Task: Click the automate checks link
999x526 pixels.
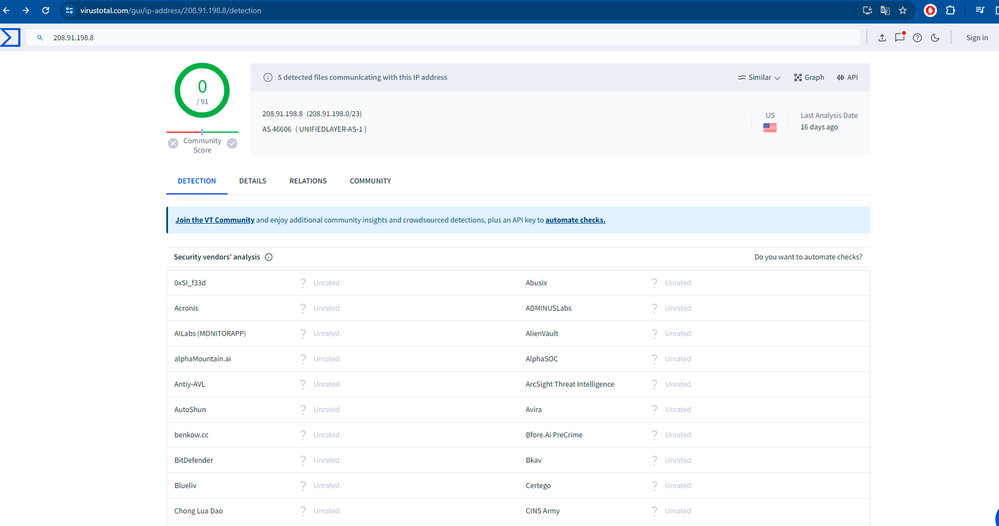Action: pos(575,220)
